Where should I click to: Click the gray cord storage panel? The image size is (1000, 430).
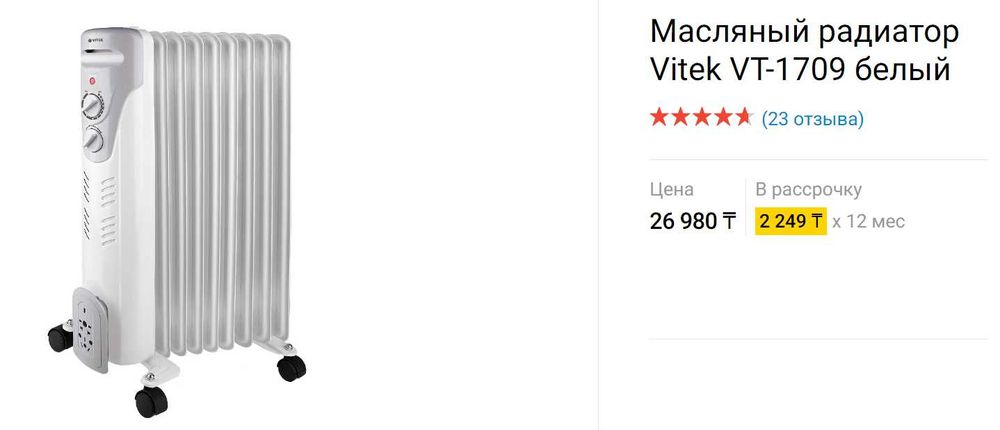click(x=89, y=329)
